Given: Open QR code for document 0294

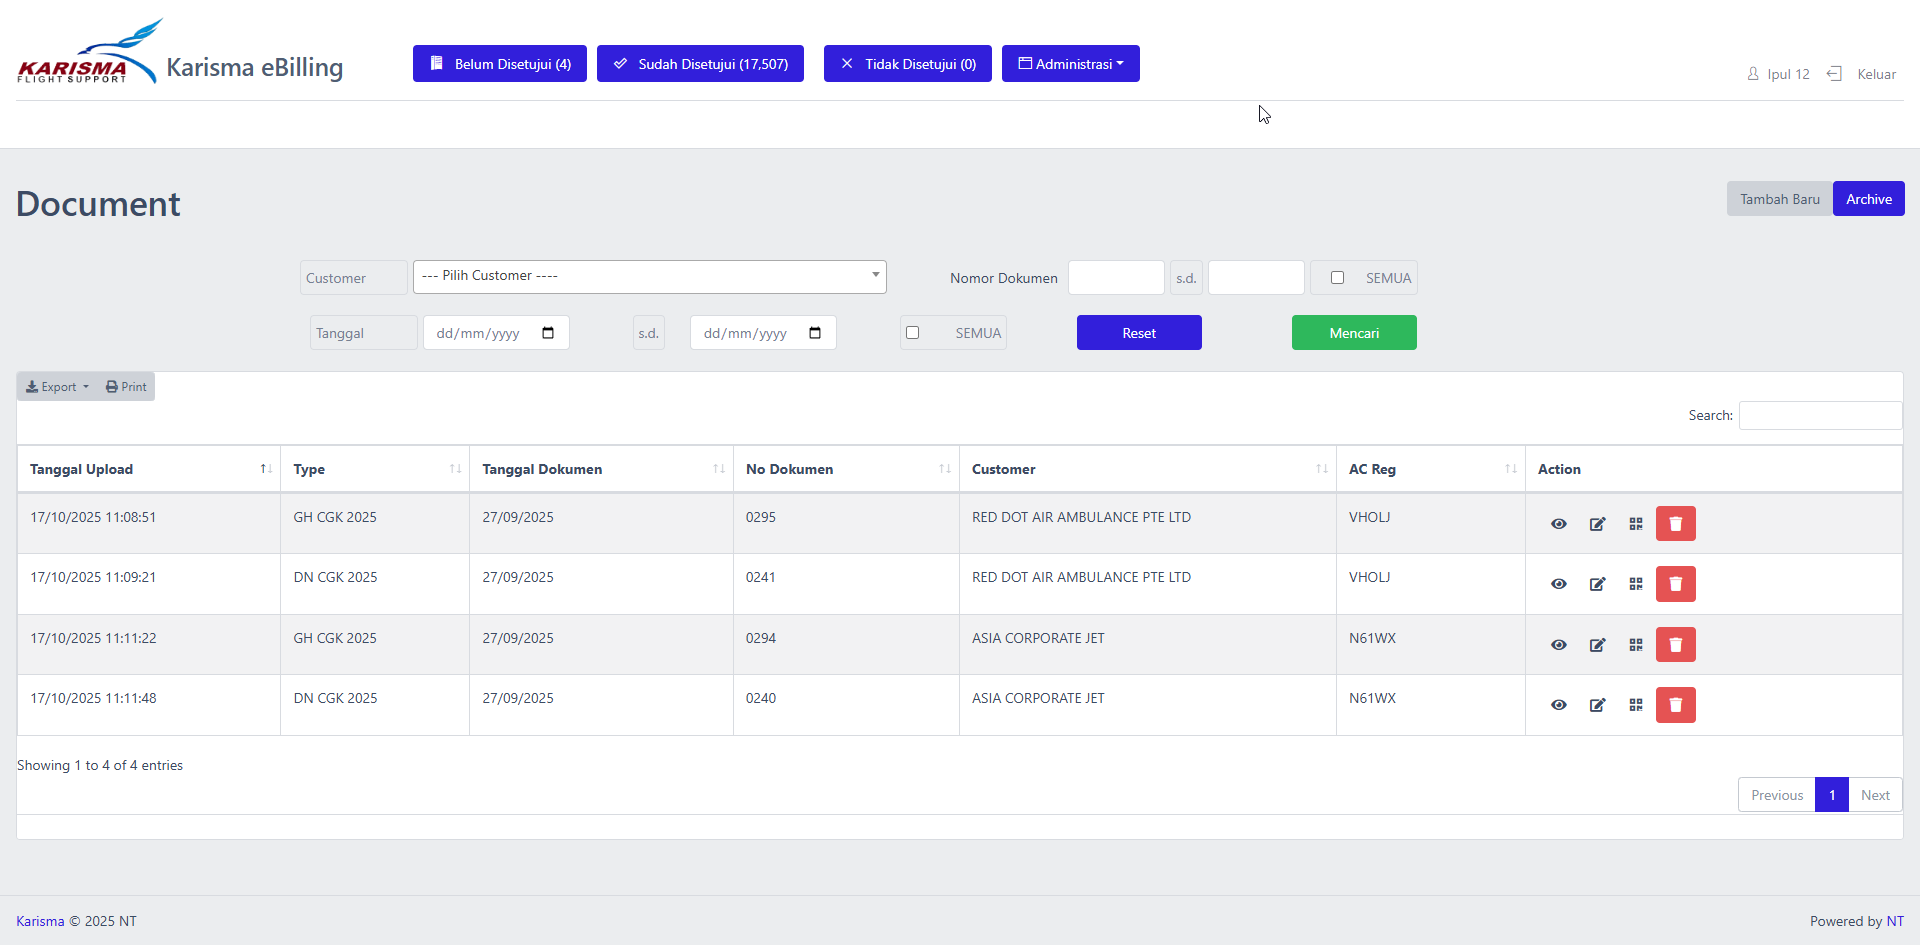Looking at the screenshot, I should (1635, 645).
